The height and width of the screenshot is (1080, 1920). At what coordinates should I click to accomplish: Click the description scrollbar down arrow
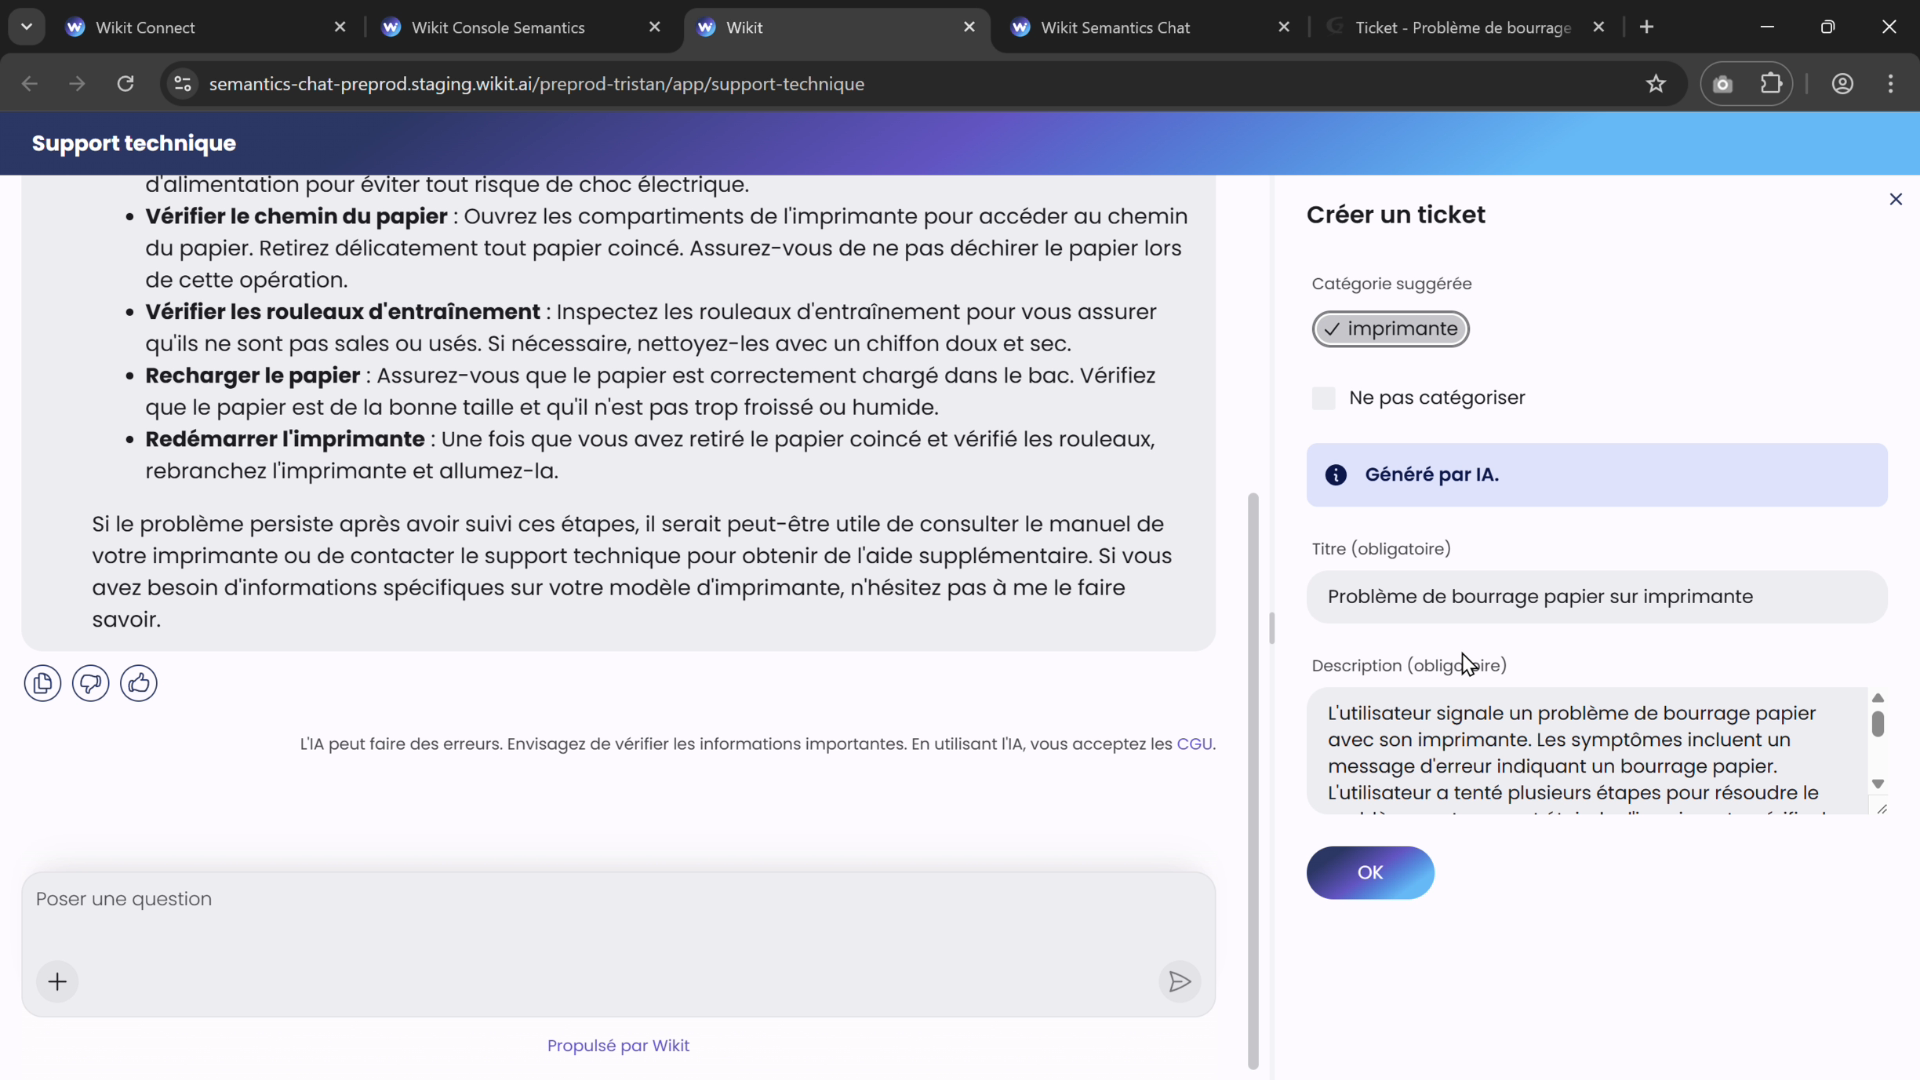pos(1879,784)
